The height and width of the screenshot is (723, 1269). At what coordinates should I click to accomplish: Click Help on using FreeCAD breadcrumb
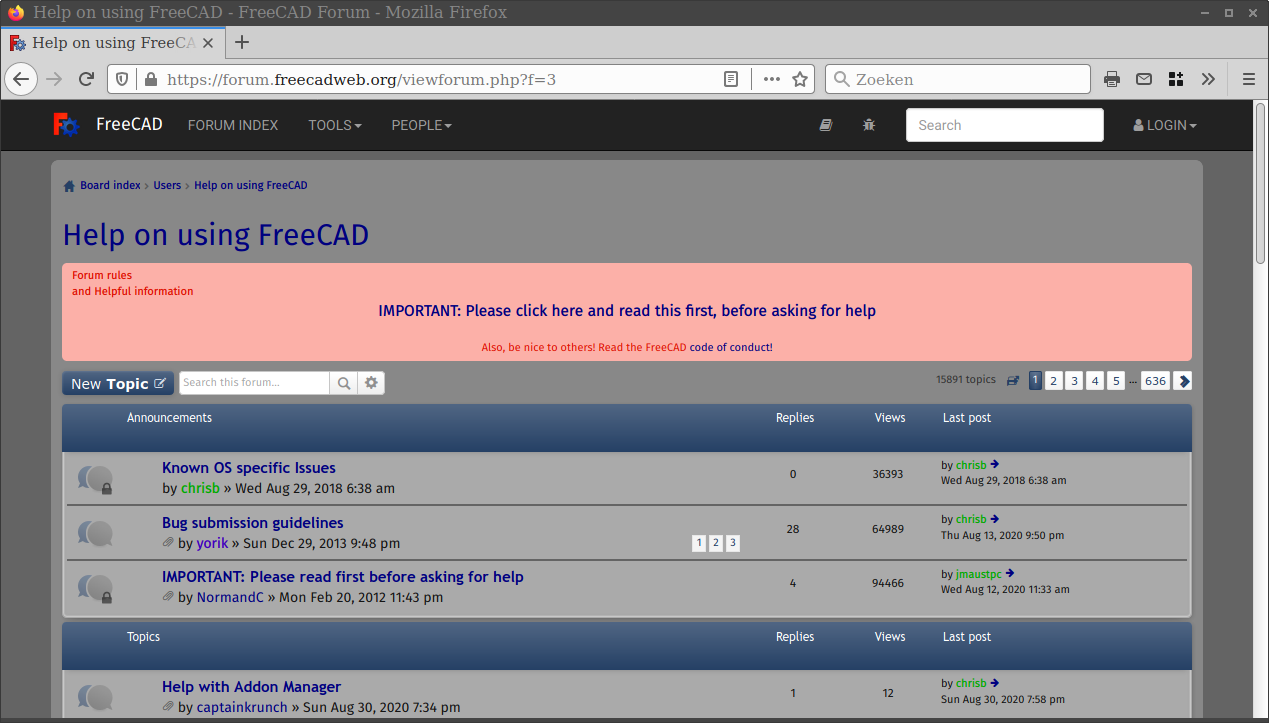click(x=251, y=186)
